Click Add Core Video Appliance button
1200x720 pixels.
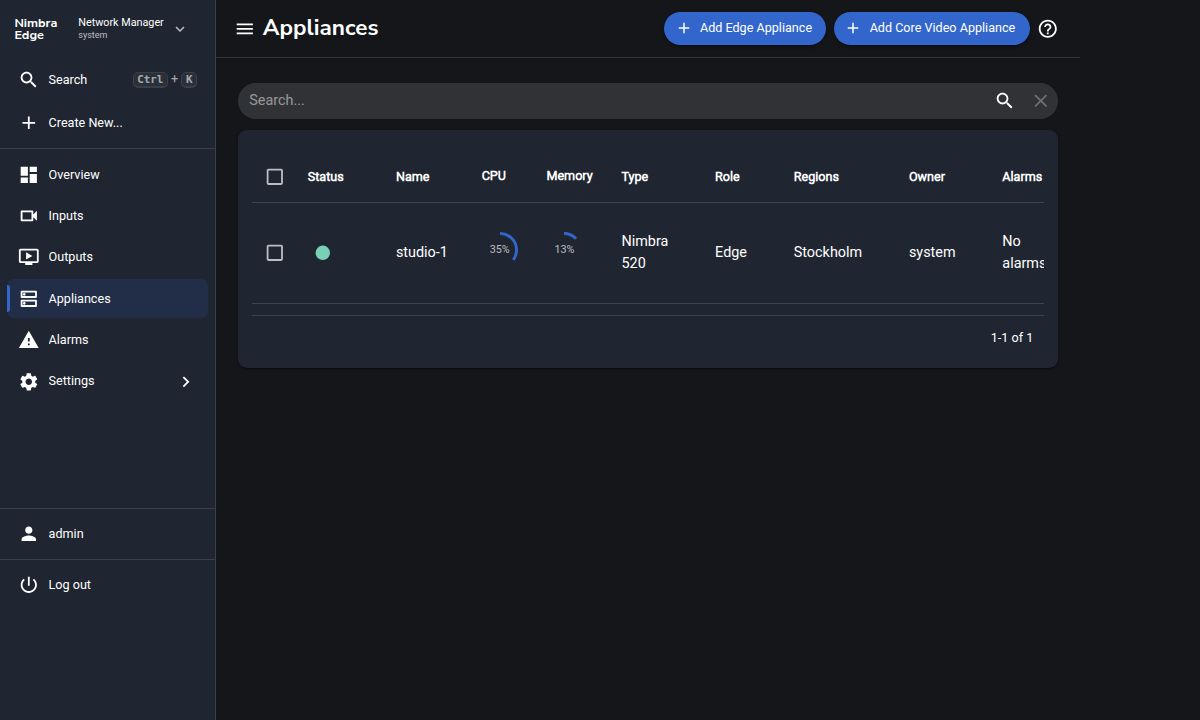tap(932, 28)
